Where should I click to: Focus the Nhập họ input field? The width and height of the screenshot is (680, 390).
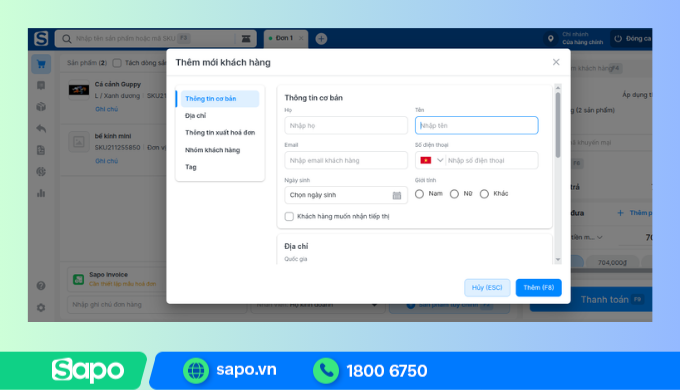click(x=346, y=125)
